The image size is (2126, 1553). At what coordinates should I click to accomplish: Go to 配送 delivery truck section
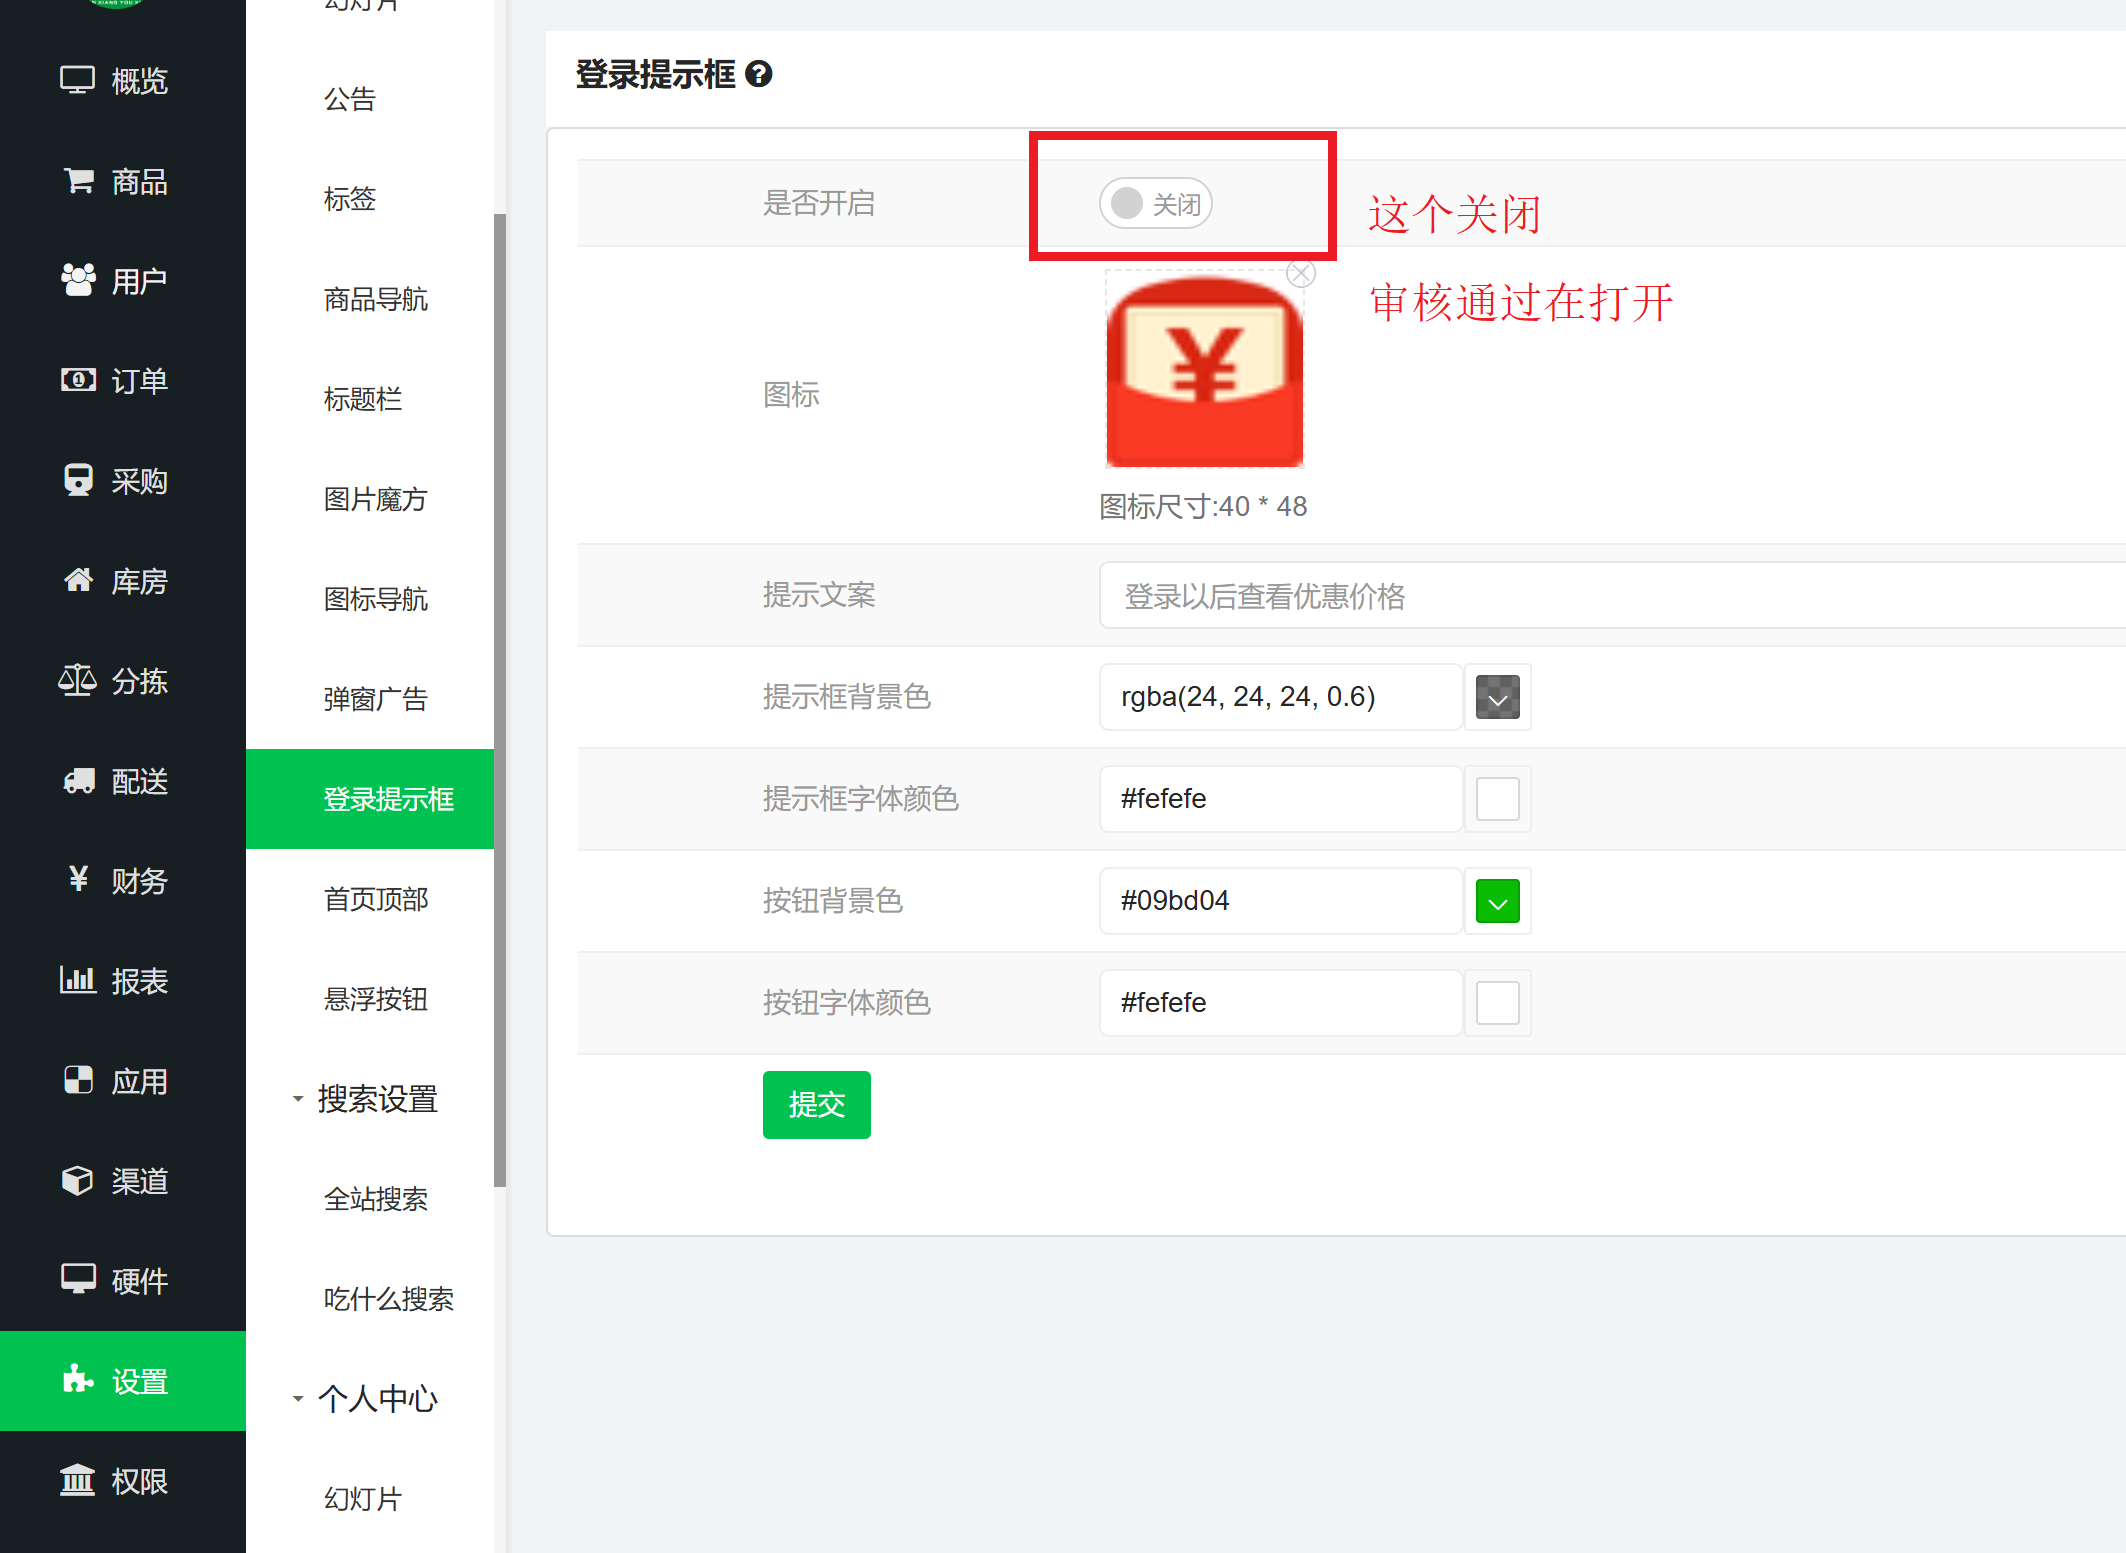(x=115, y=781)
